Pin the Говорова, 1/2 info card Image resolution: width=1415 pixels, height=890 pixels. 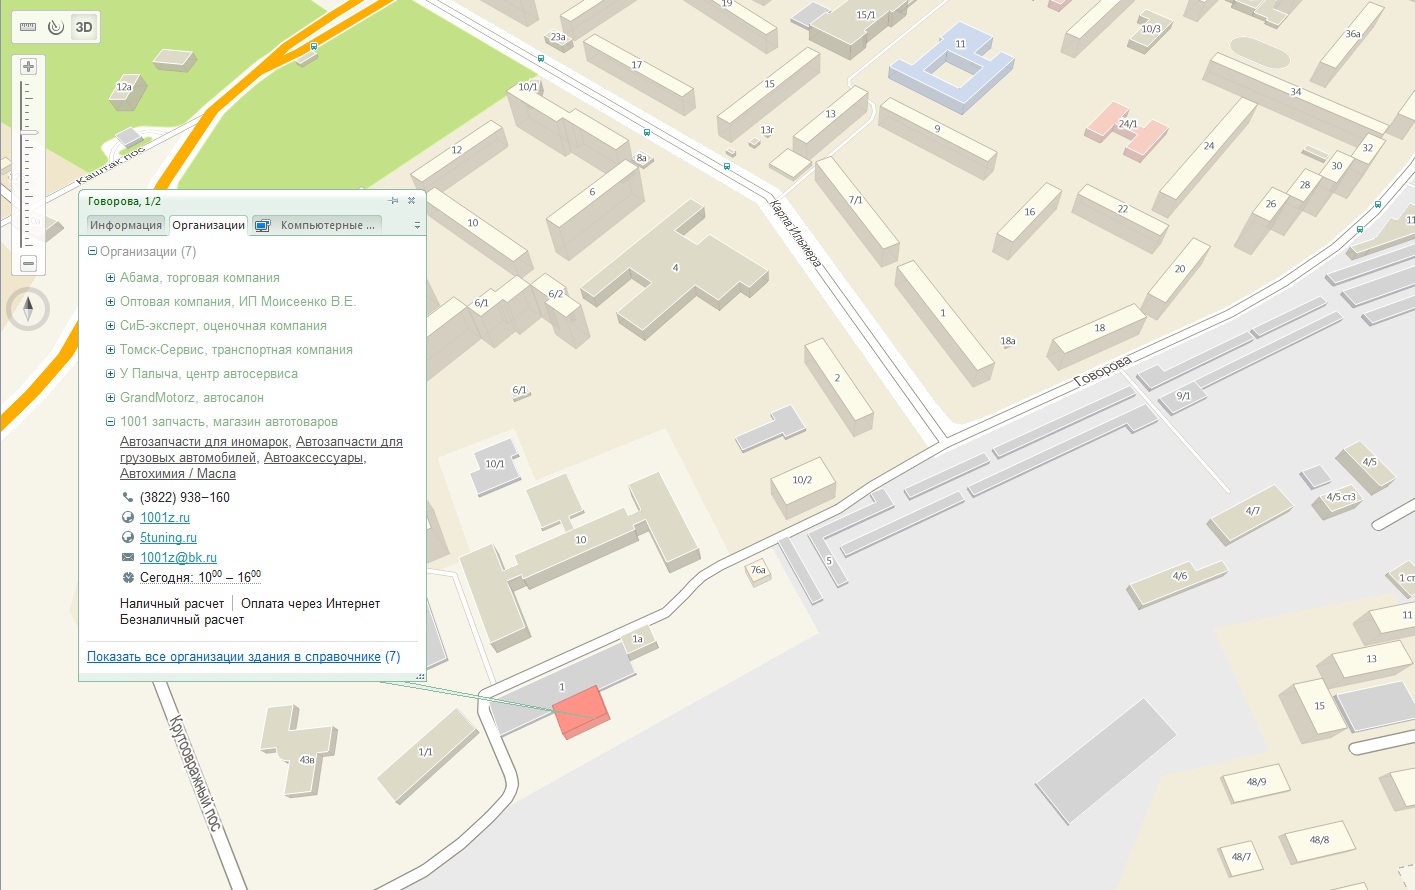coord(393,201)
